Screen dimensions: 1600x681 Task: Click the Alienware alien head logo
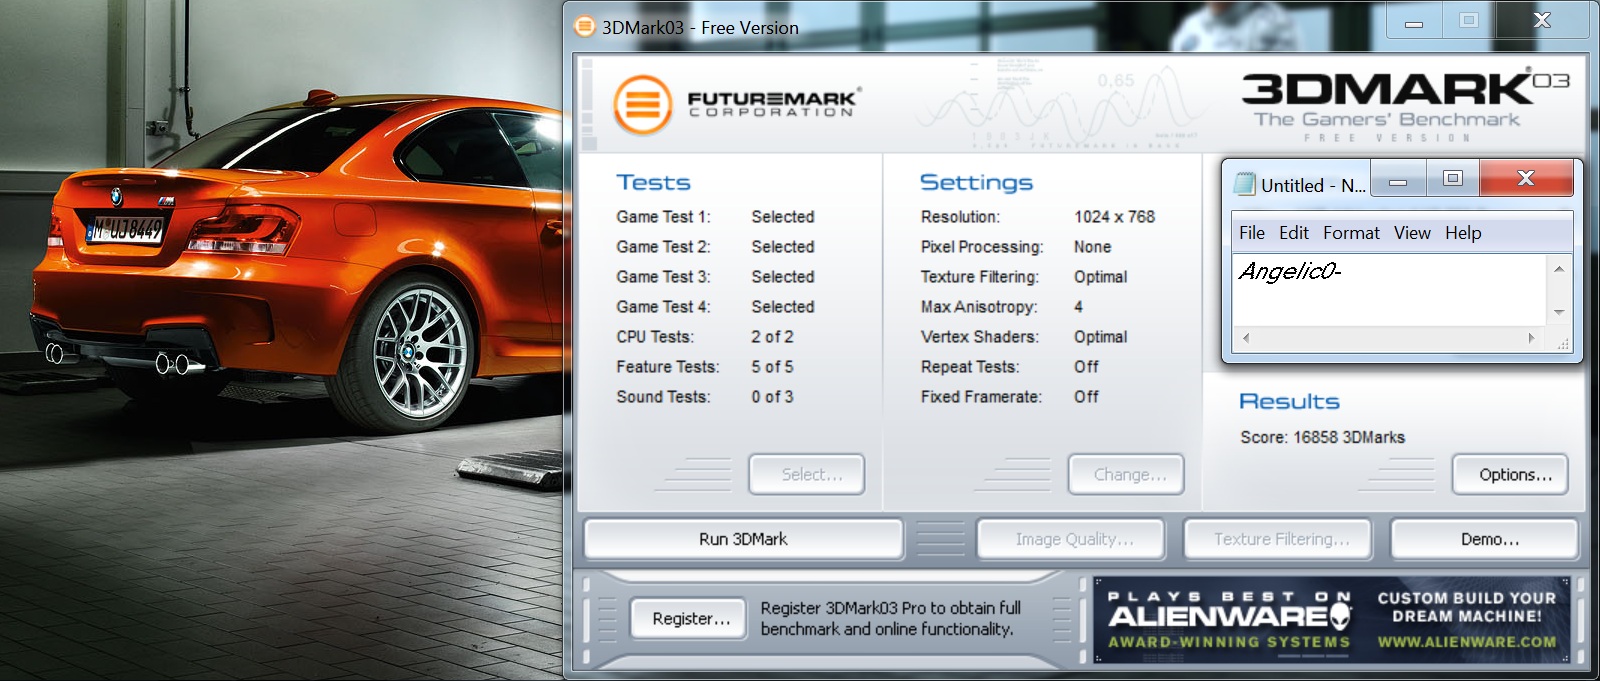(1340, 617)
